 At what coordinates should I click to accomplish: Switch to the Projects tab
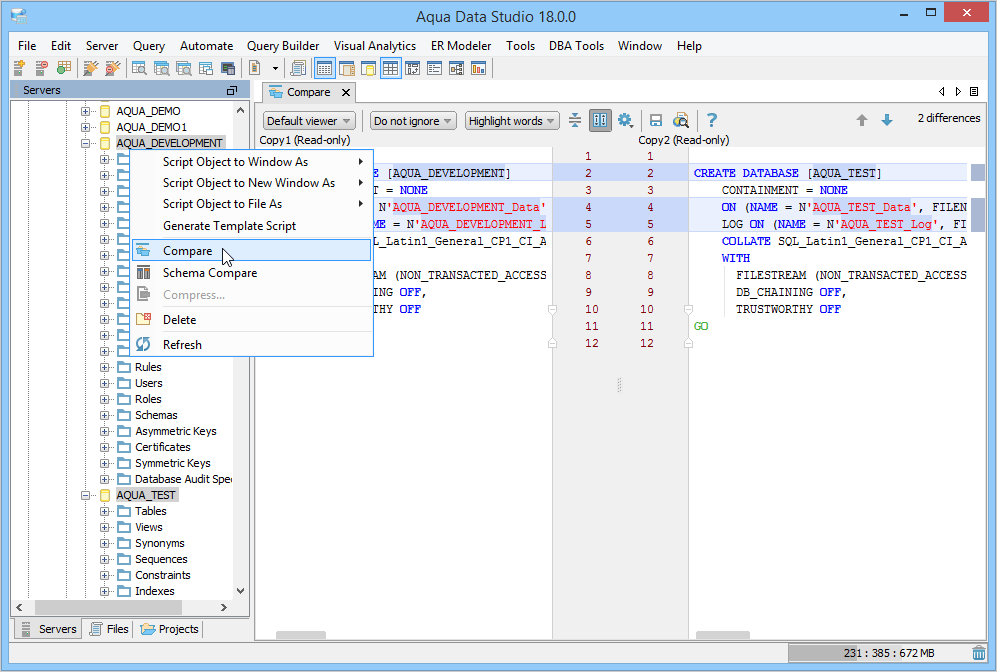pos(170,629)
